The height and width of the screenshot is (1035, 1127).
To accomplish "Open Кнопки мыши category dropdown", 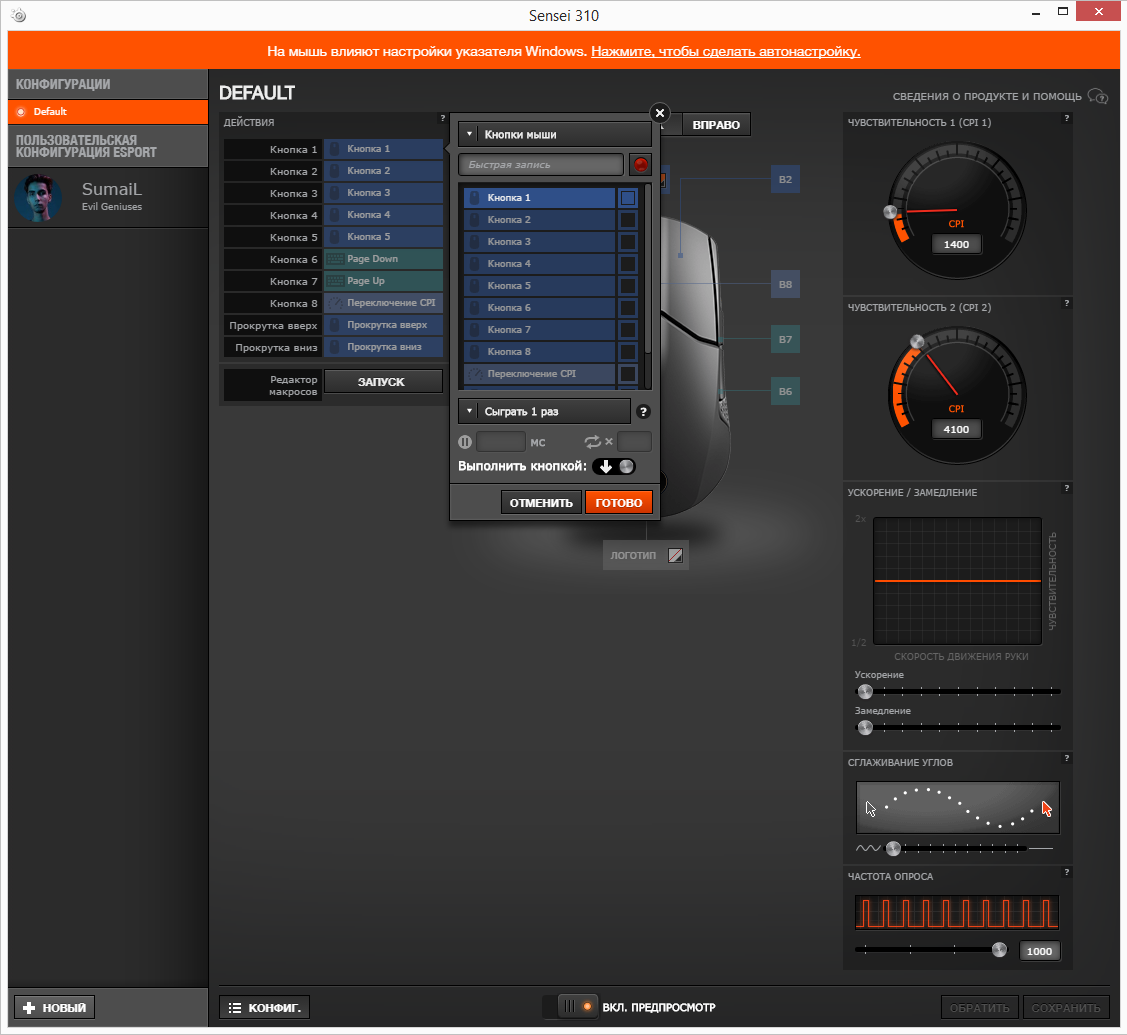I will point(555,134).
